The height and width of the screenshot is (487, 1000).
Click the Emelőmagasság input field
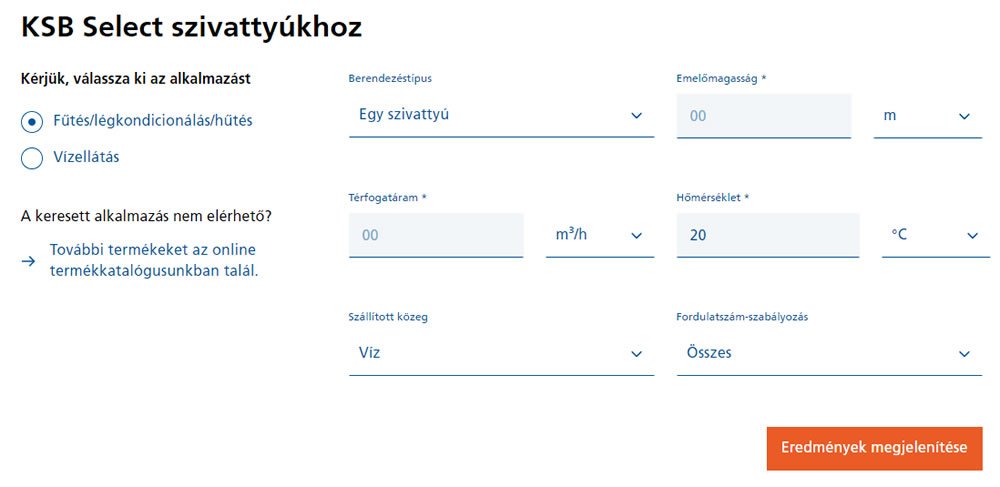pos(763,116)
